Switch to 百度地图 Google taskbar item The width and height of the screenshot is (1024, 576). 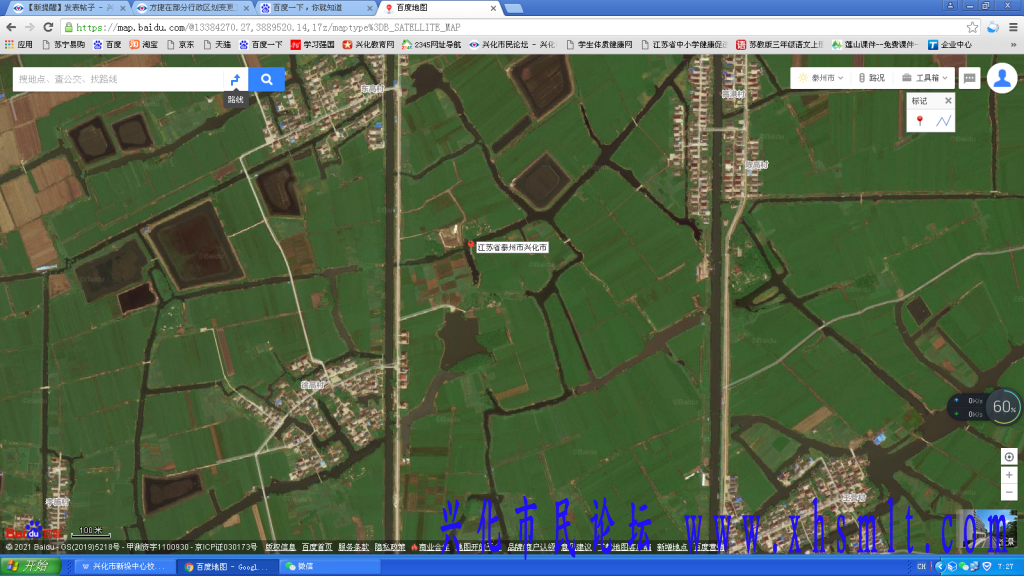click(x=228, y=566)
